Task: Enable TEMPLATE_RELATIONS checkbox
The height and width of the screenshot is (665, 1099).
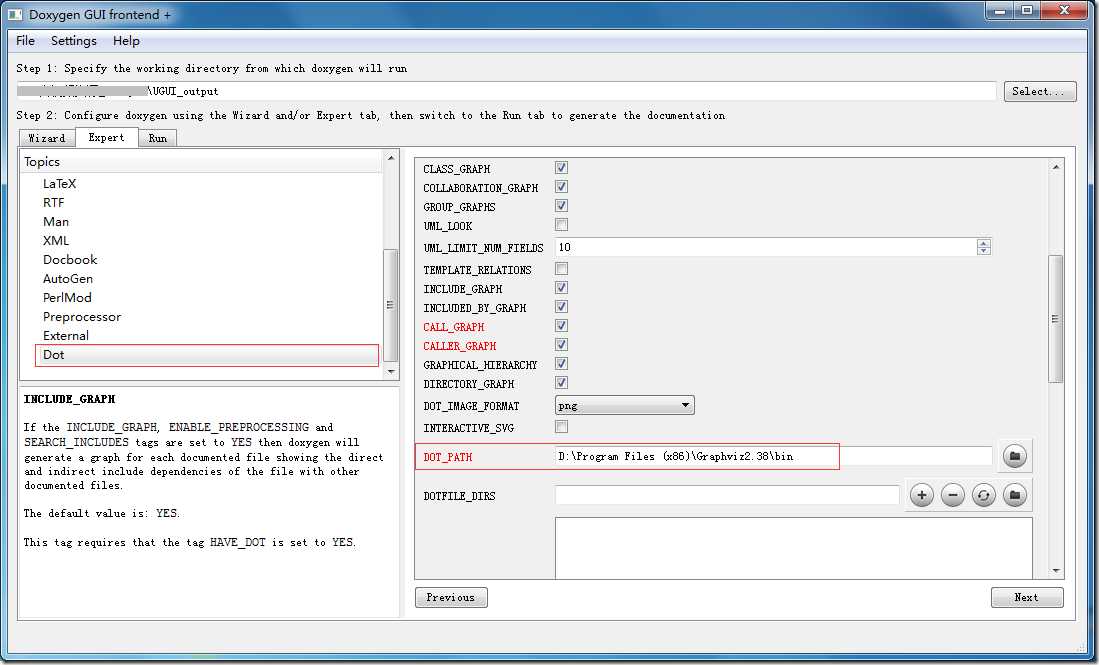Action: (561, 268)
